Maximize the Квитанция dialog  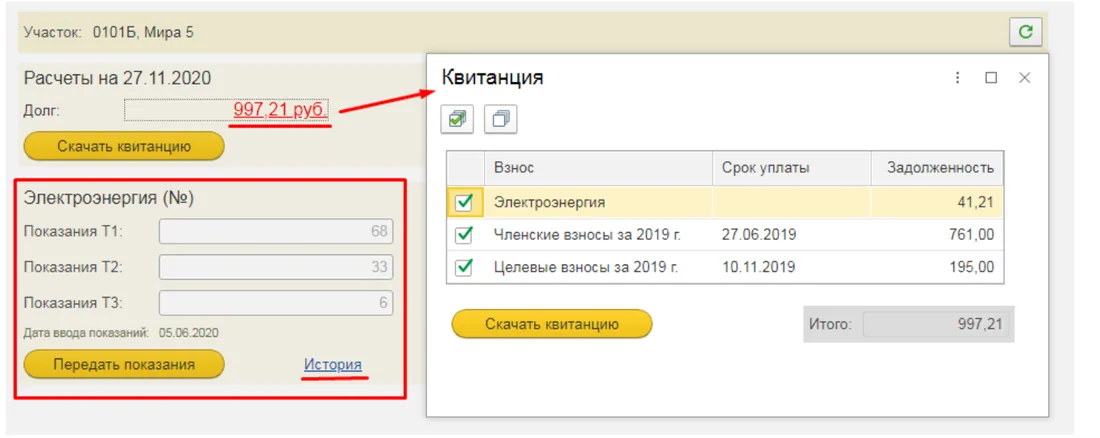pos(991,78)
